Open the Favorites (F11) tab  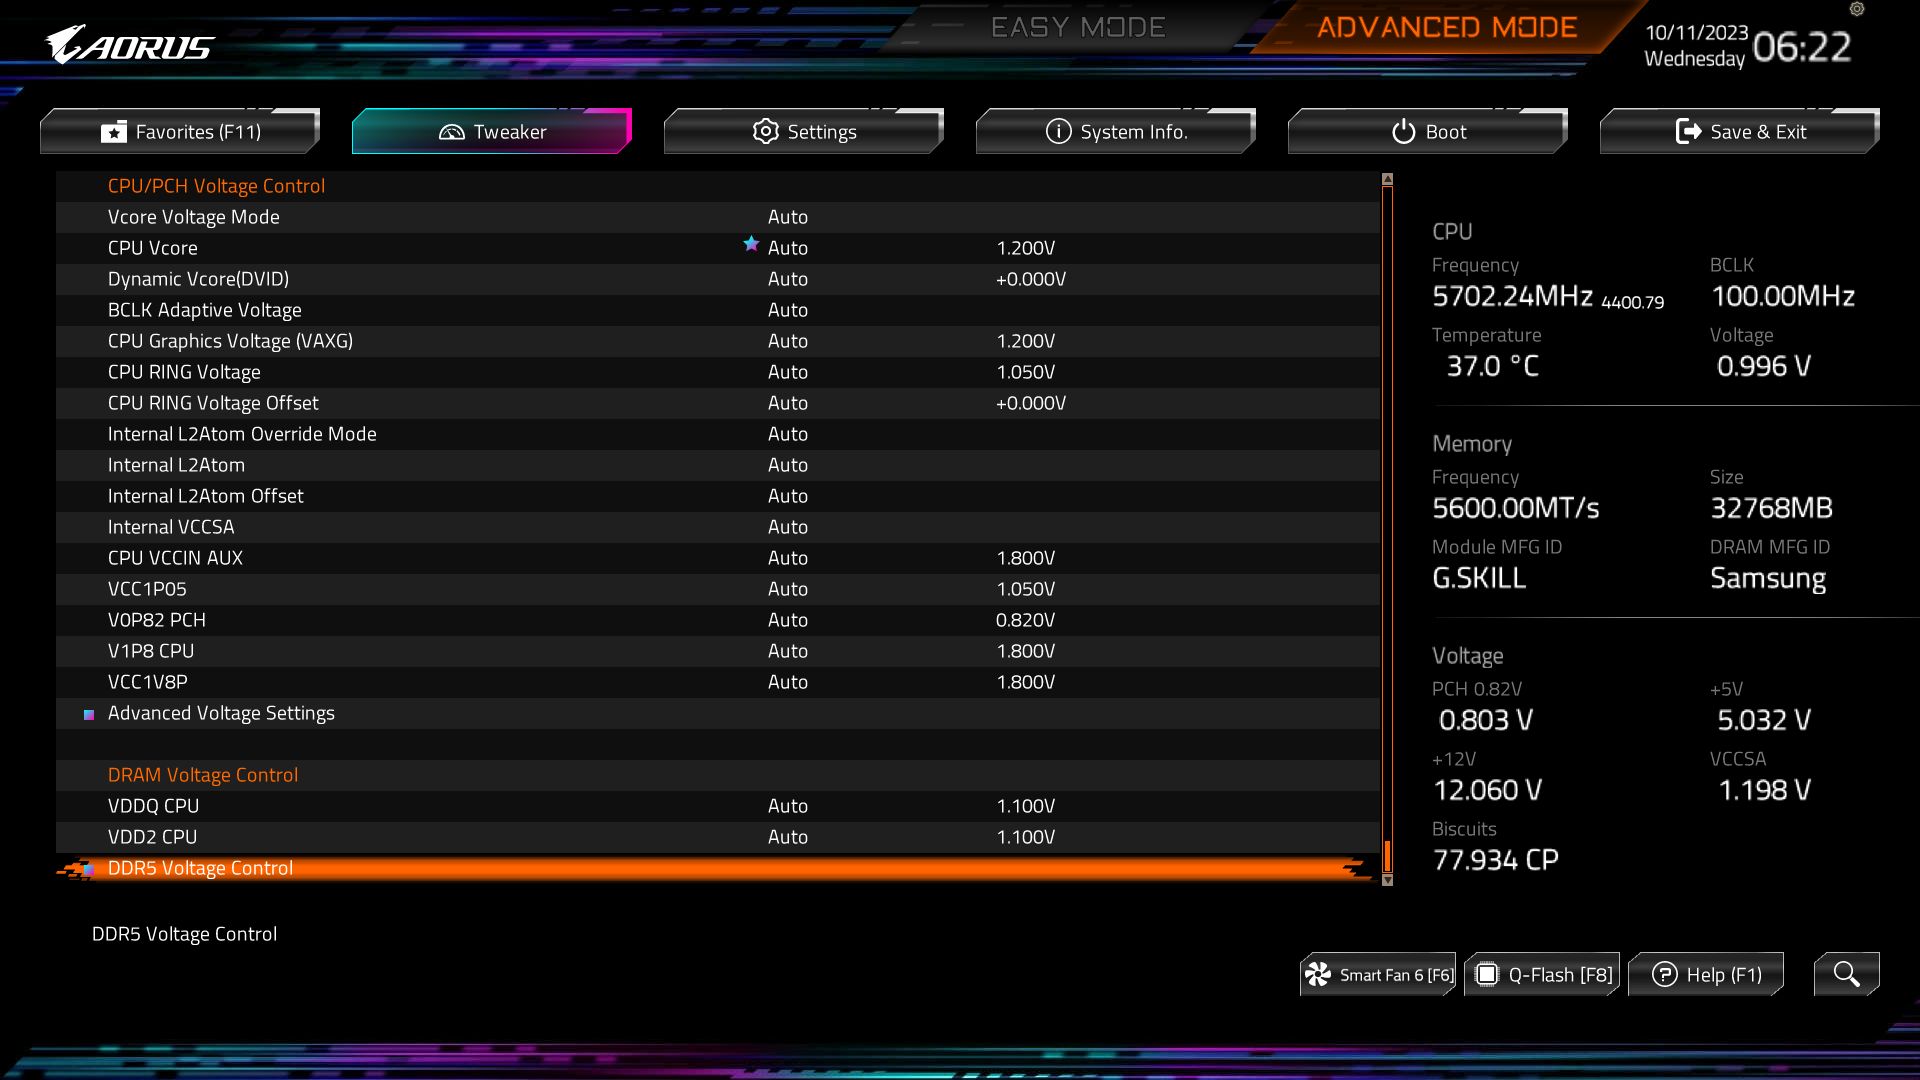pyautogui.click(x=180, y=131)
